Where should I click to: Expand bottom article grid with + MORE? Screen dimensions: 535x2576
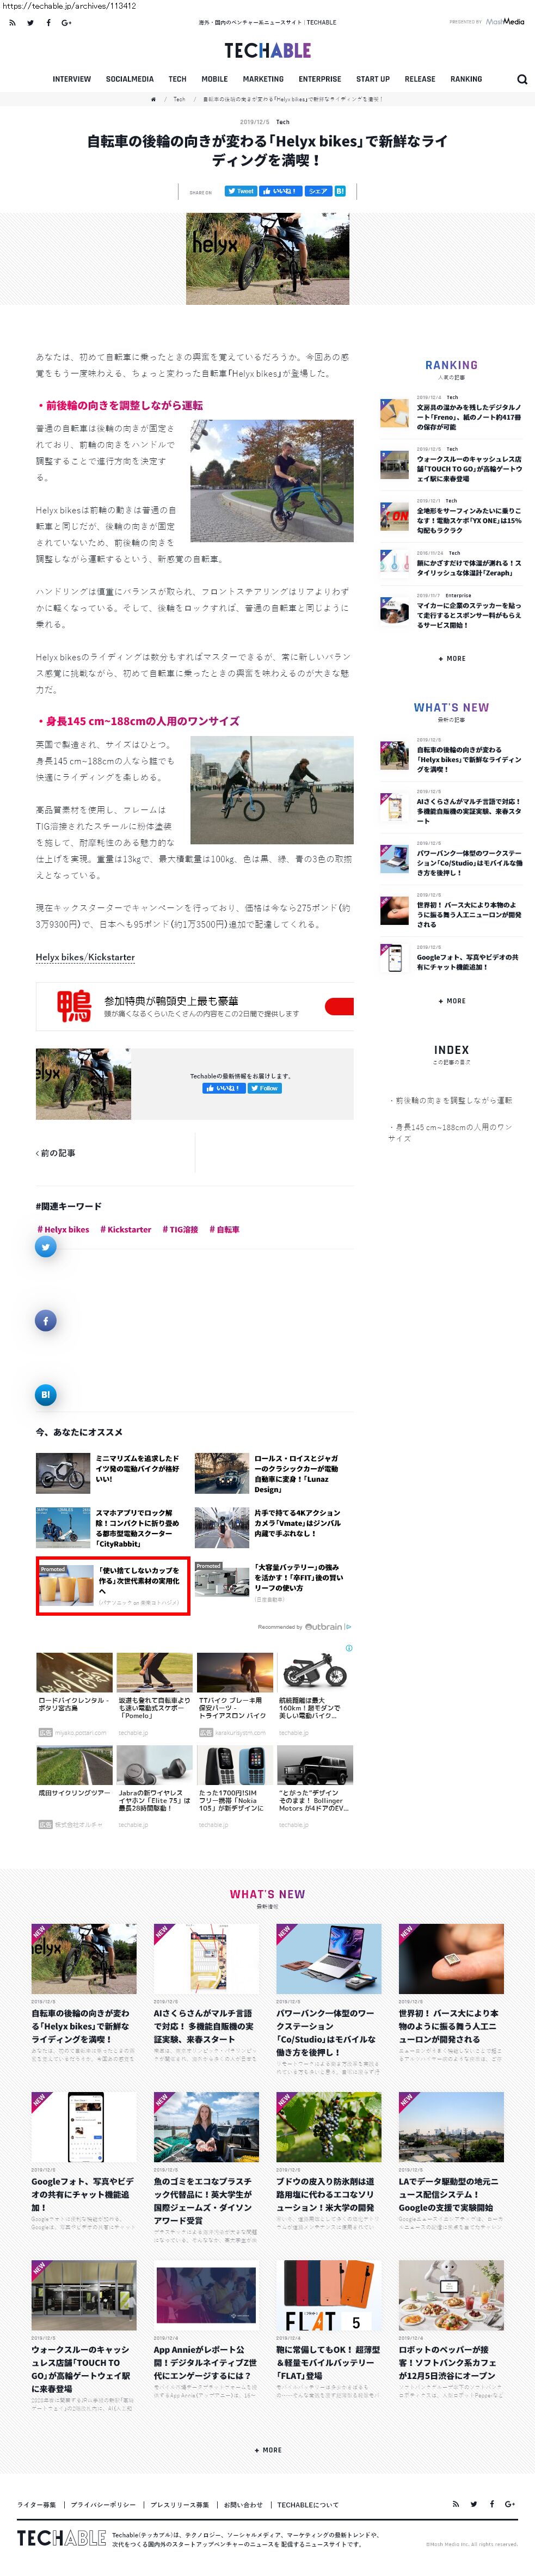[x=267, y=2449]
